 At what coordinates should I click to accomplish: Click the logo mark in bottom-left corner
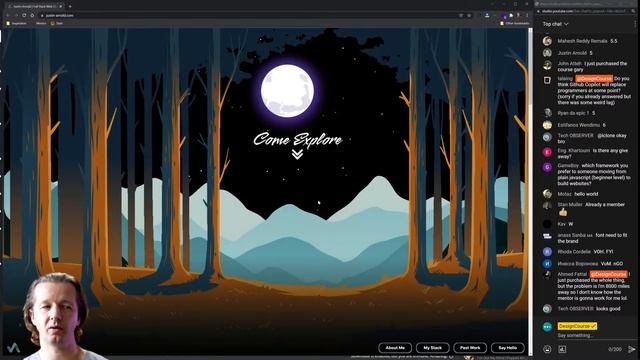click(13, 348)
